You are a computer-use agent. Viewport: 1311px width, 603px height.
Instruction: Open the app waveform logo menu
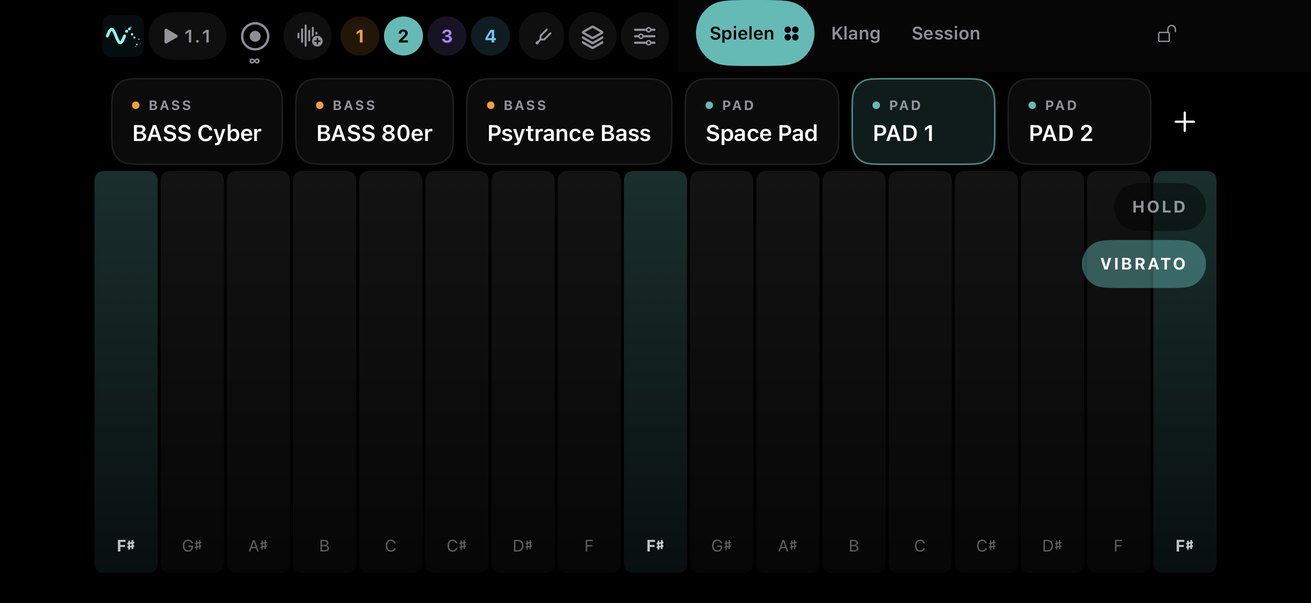(x=122, y=36)
